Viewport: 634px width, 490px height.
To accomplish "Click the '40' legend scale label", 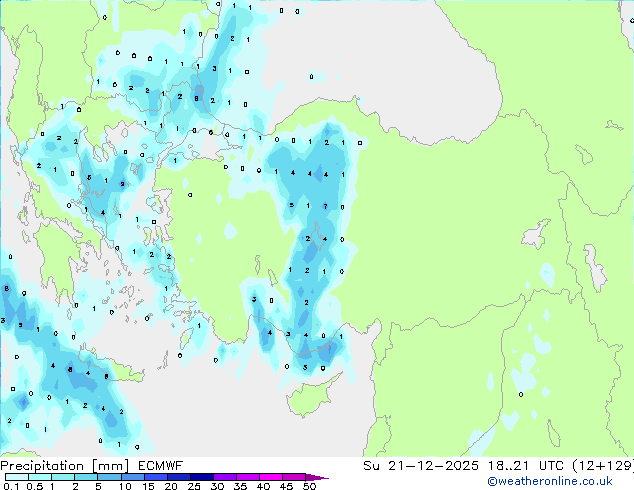I will 263,486.
